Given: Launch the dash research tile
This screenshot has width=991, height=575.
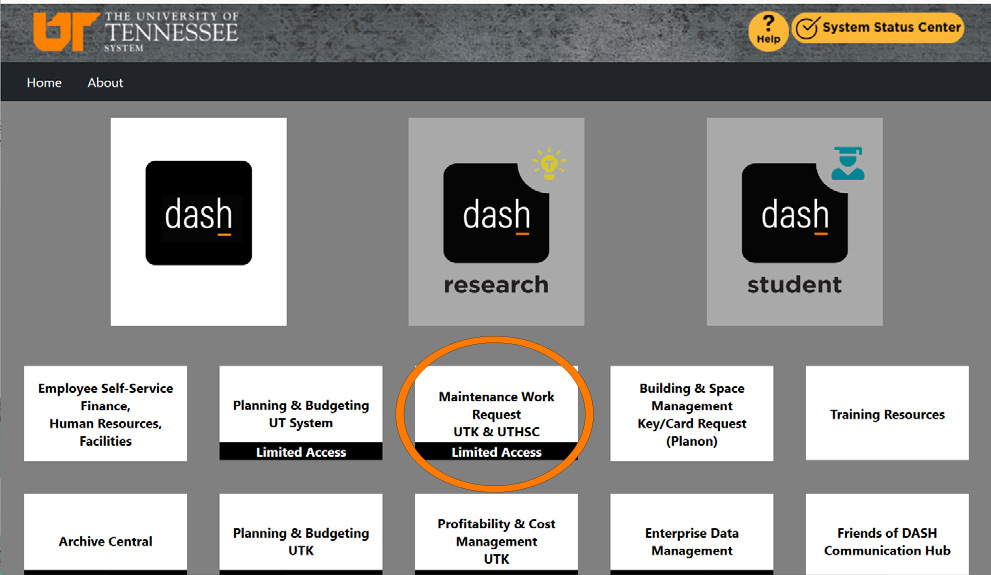Looking at the screenshot, I should (x=496, y=222).
